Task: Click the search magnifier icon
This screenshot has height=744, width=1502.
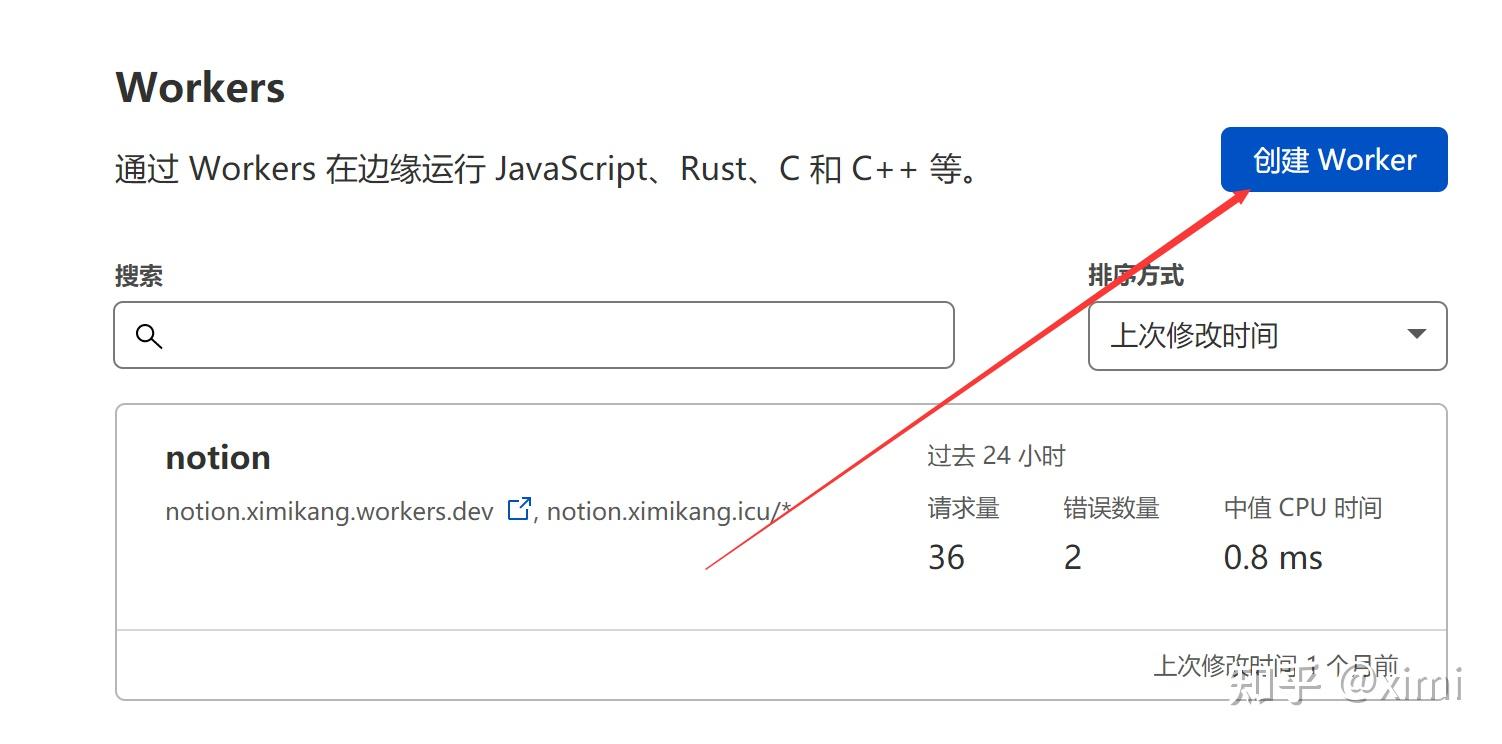Action: point(148,337)
